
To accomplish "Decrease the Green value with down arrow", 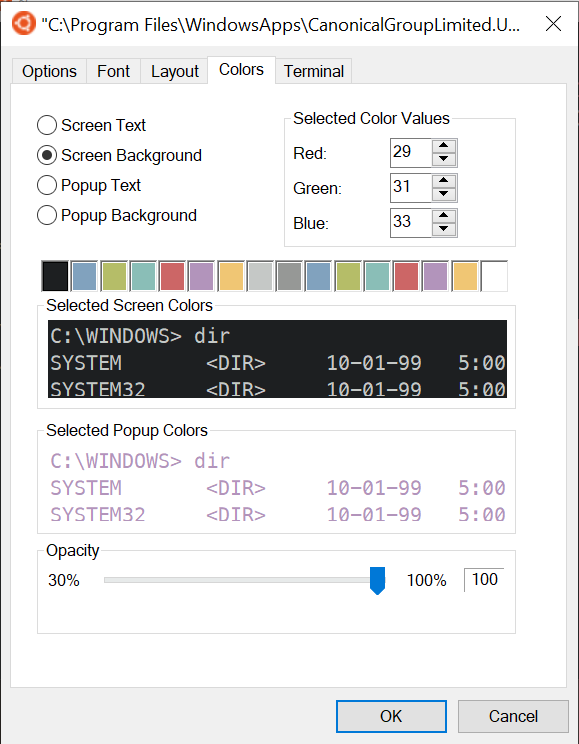I will 444,193.
